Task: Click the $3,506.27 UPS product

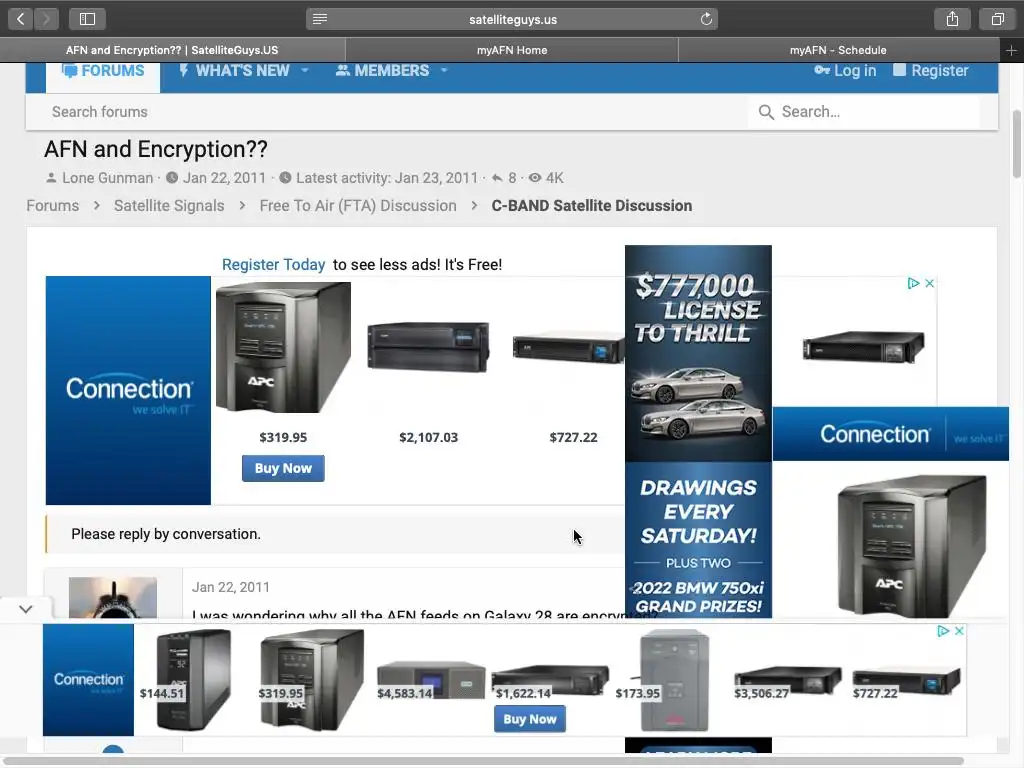Action: 787,682
